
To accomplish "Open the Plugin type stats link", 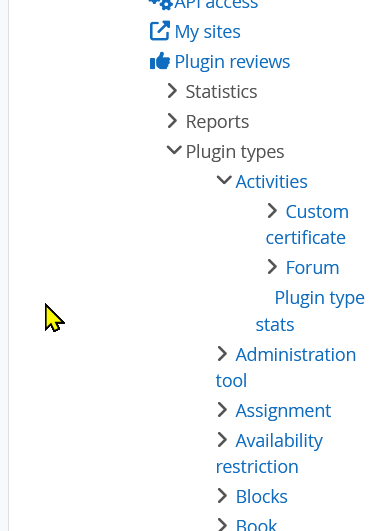I will pos(310,311).
